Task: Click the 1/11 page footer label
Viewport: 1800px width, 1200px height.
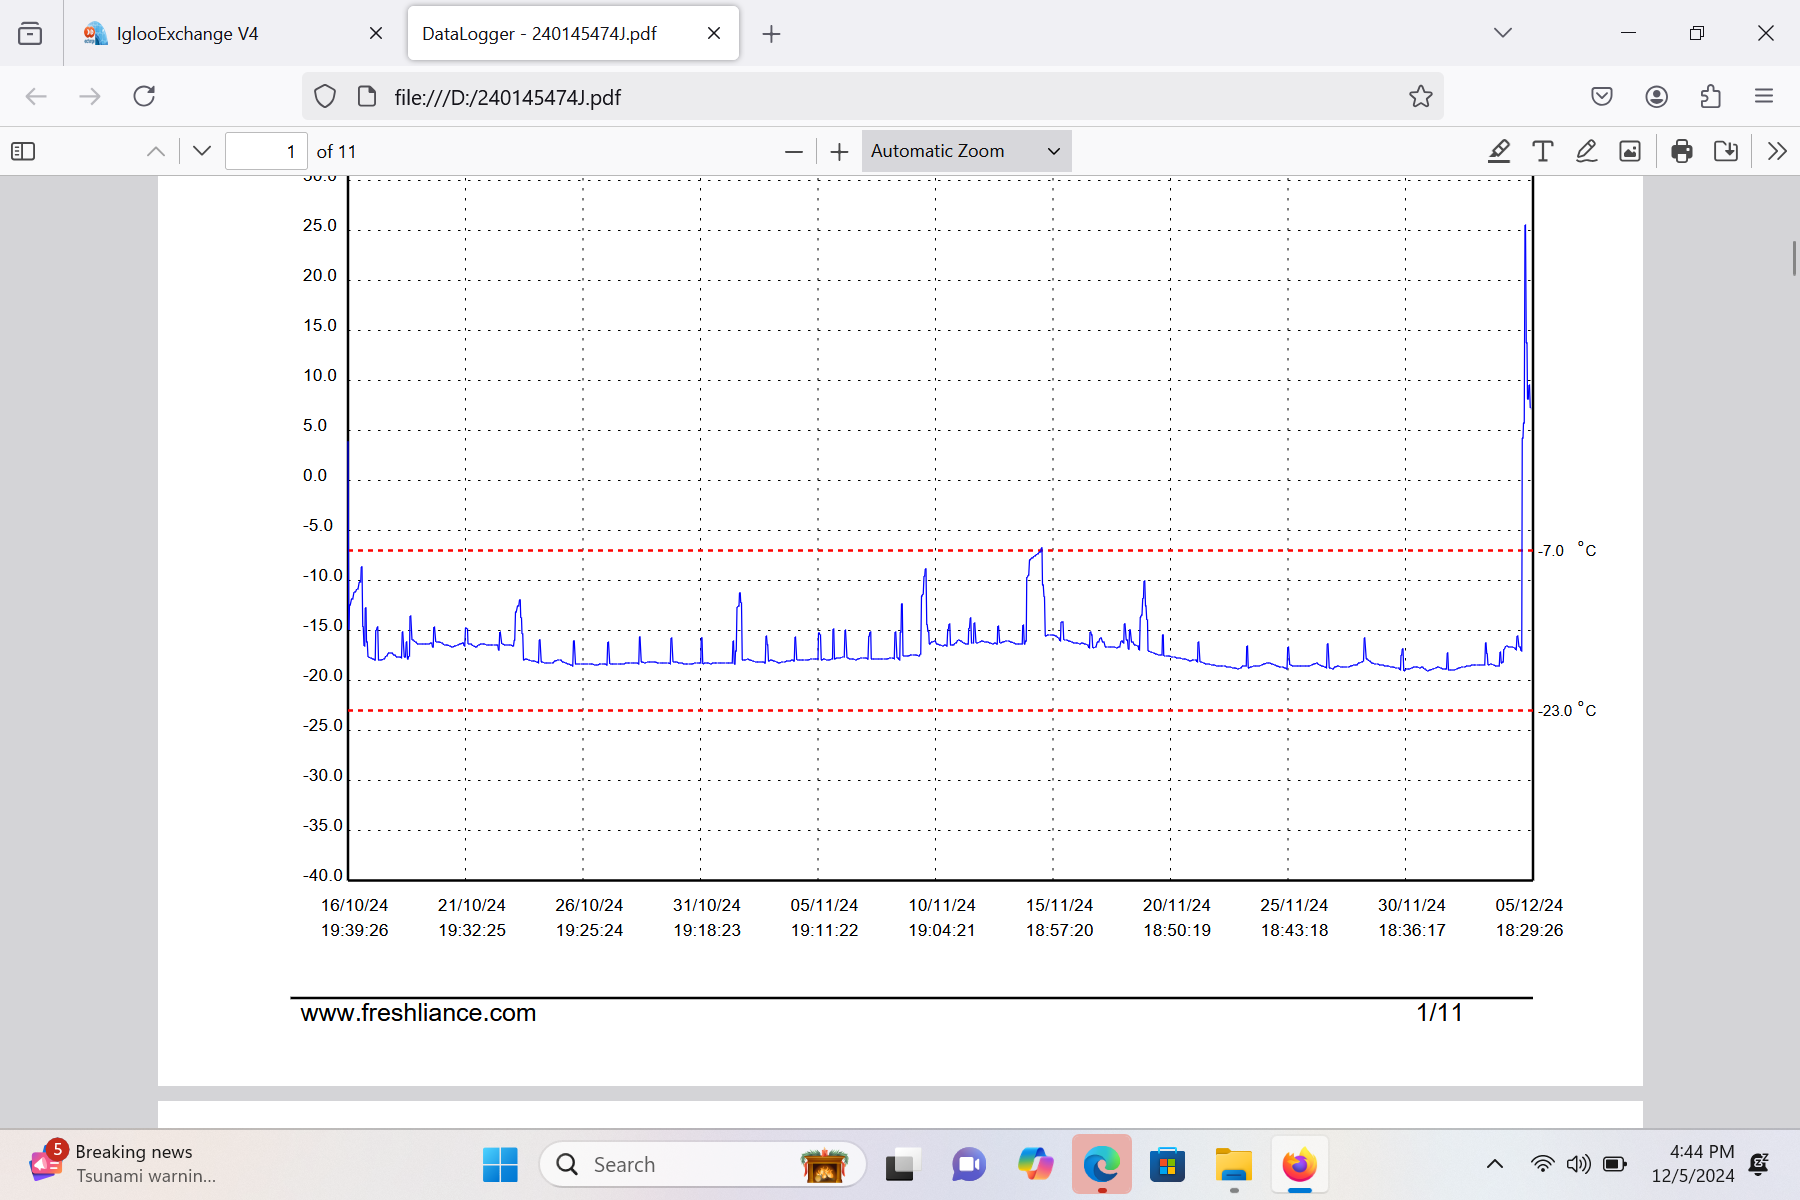Action: [1439, 1013]
